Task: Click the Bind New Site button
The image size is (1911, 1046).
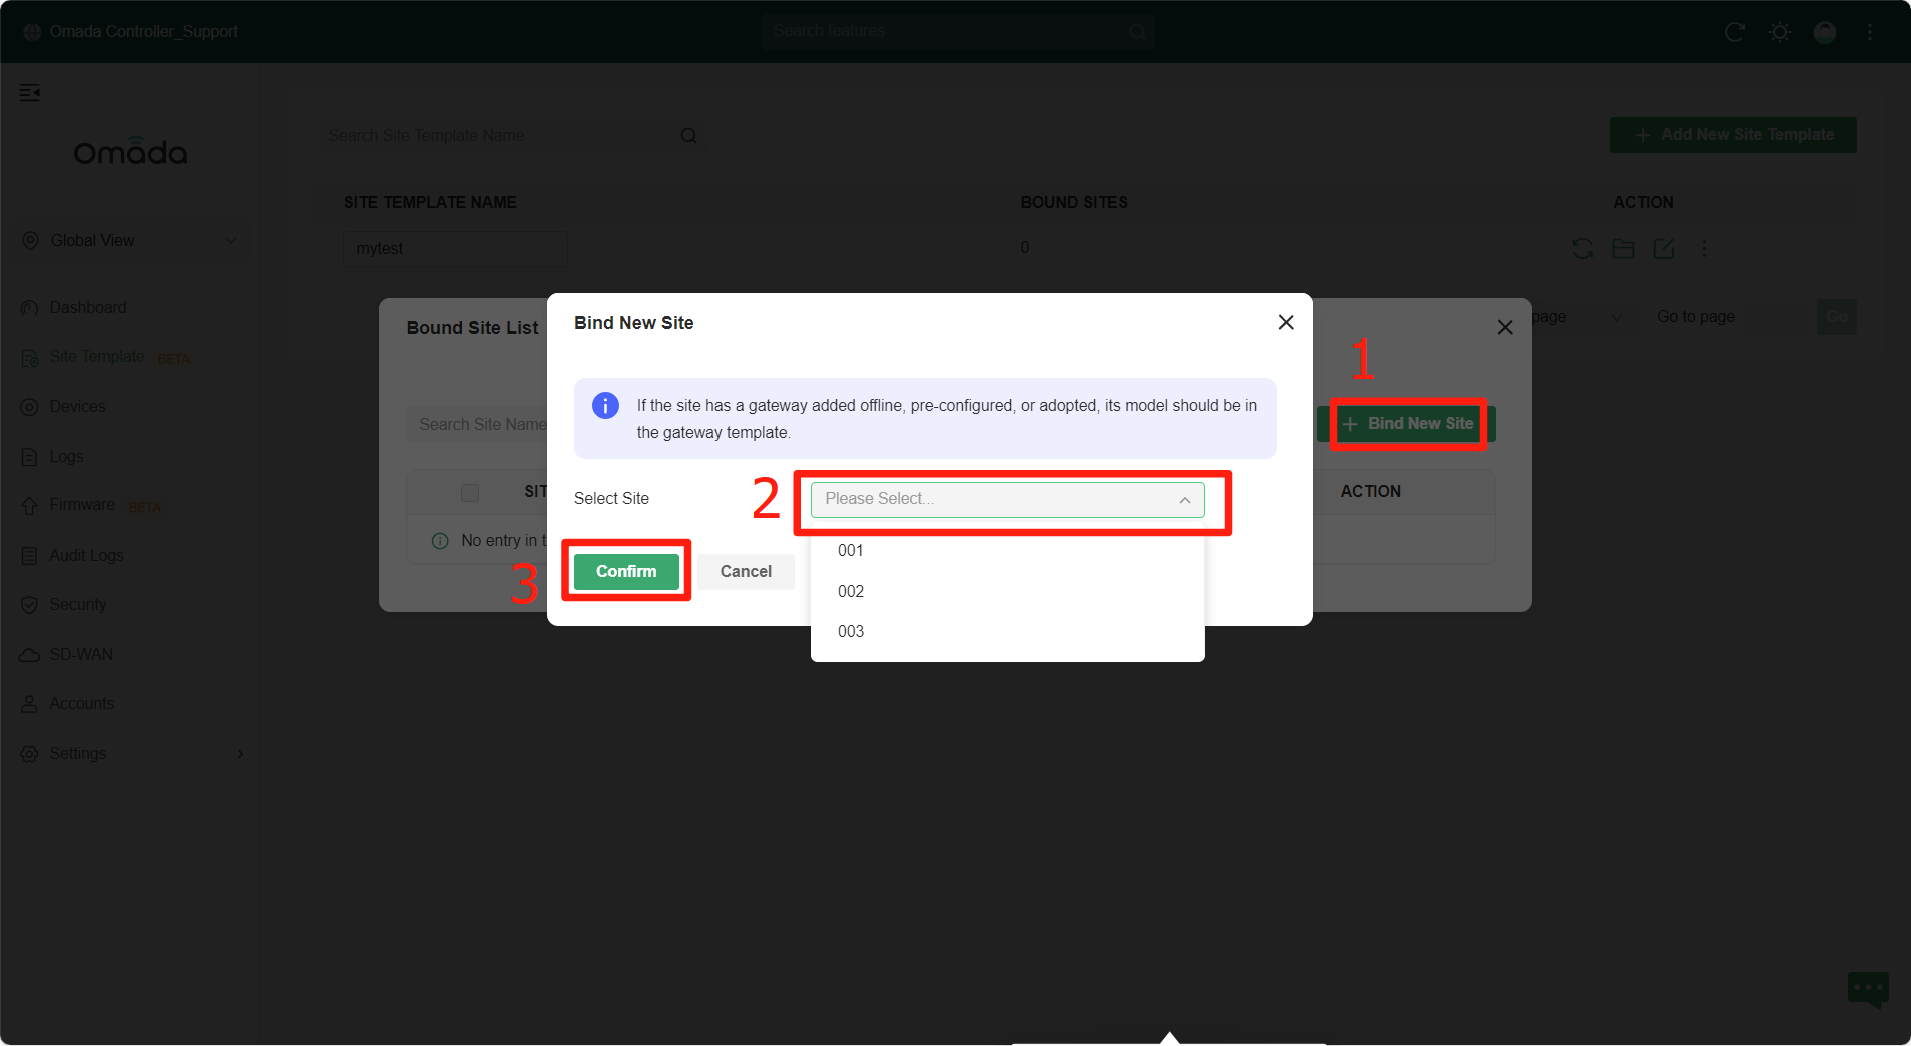Action: tap(1406, 424)
